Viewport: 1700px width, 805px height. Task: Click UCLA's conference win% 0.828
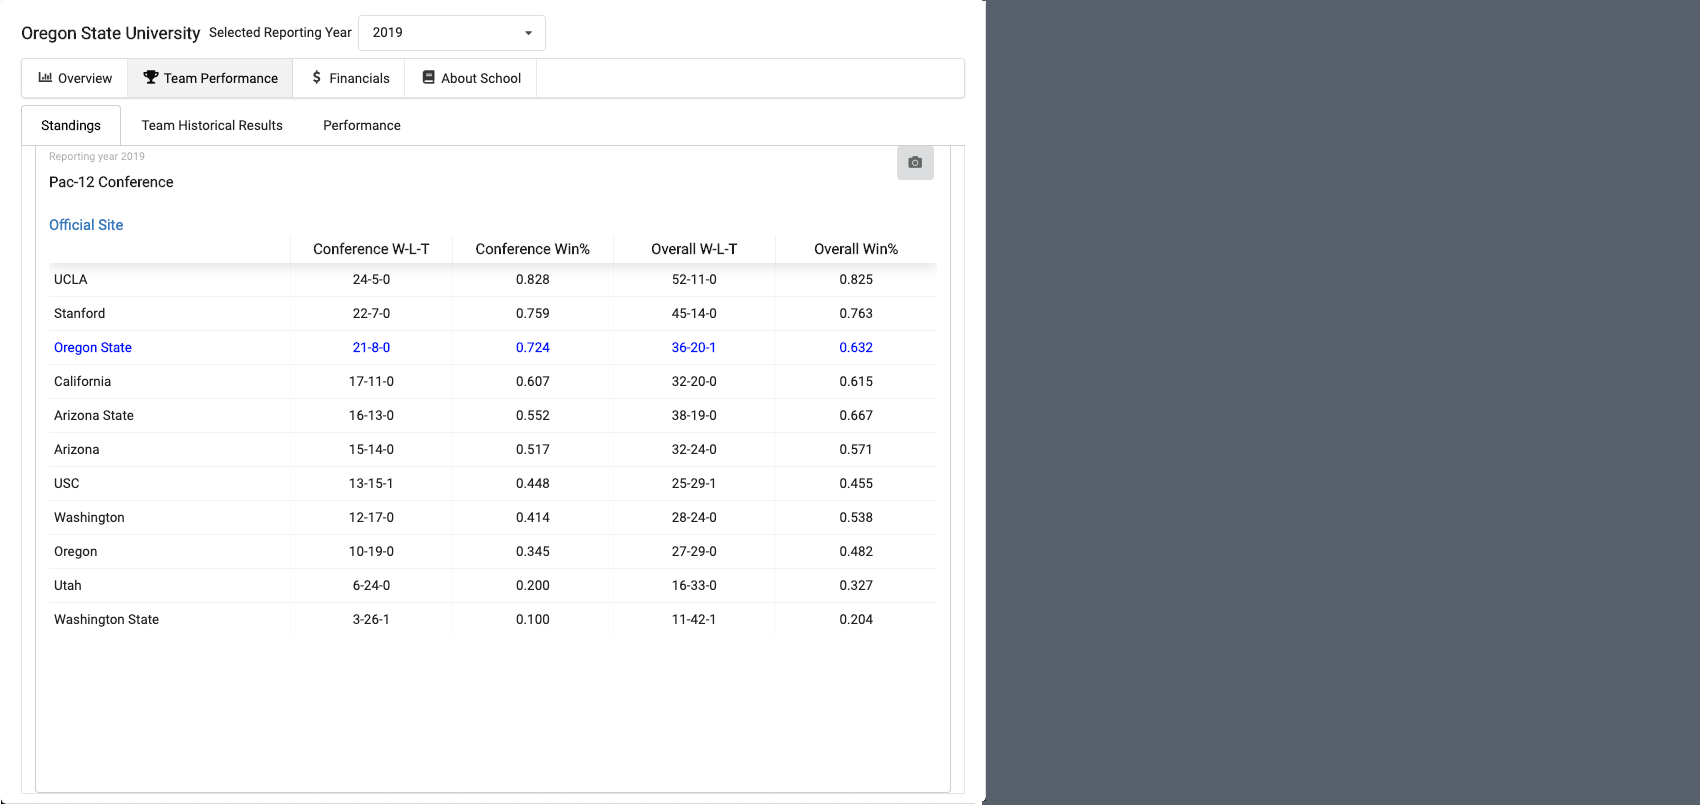pos(533,279)
